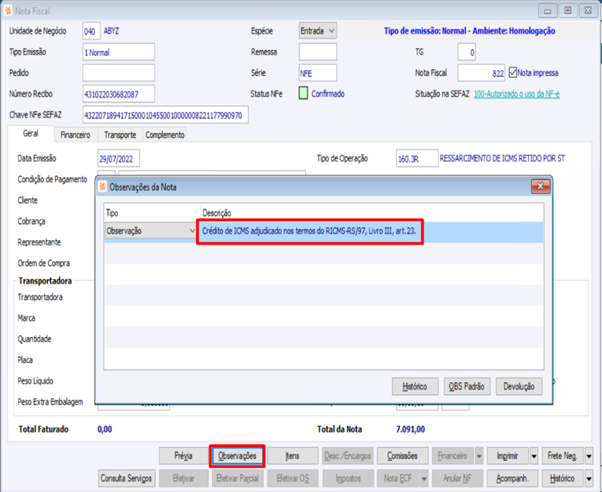Select the Crédito de ICMS adjudicado description row
The width and height of the screenshot is (602, 492).
pos(309,231)
